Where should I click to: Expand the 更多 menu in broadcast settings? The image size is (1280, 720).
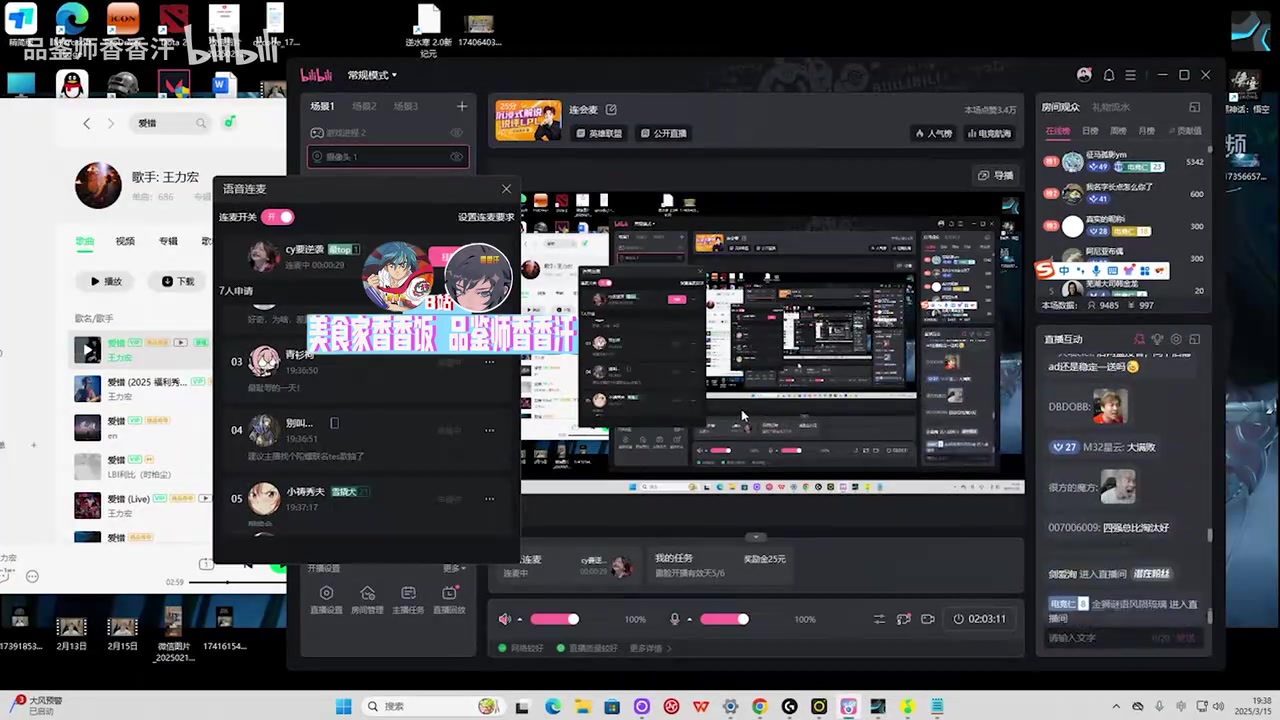tap(454, 568)
